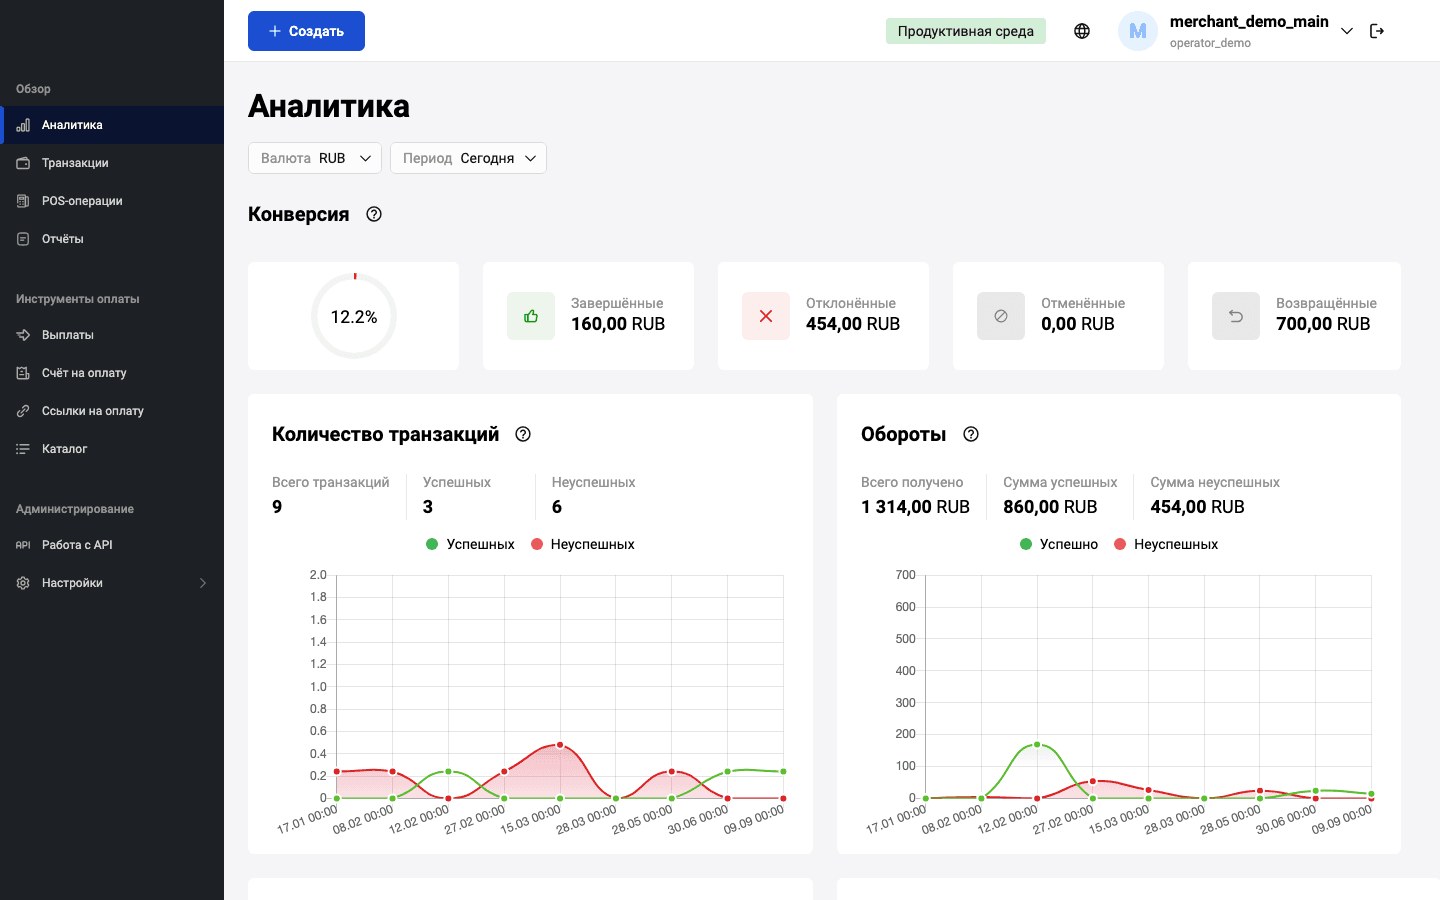Click the Всего транзакций value 9

[277, 507]
